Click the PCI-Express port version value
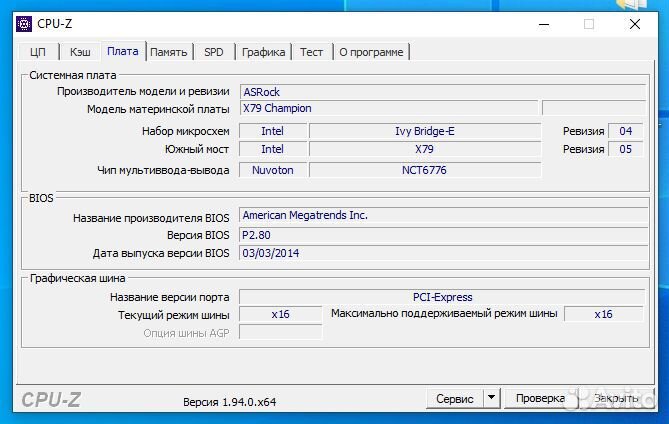Viewport: 669px width, 424px height. pyautogui.click(x=442, y=297)
